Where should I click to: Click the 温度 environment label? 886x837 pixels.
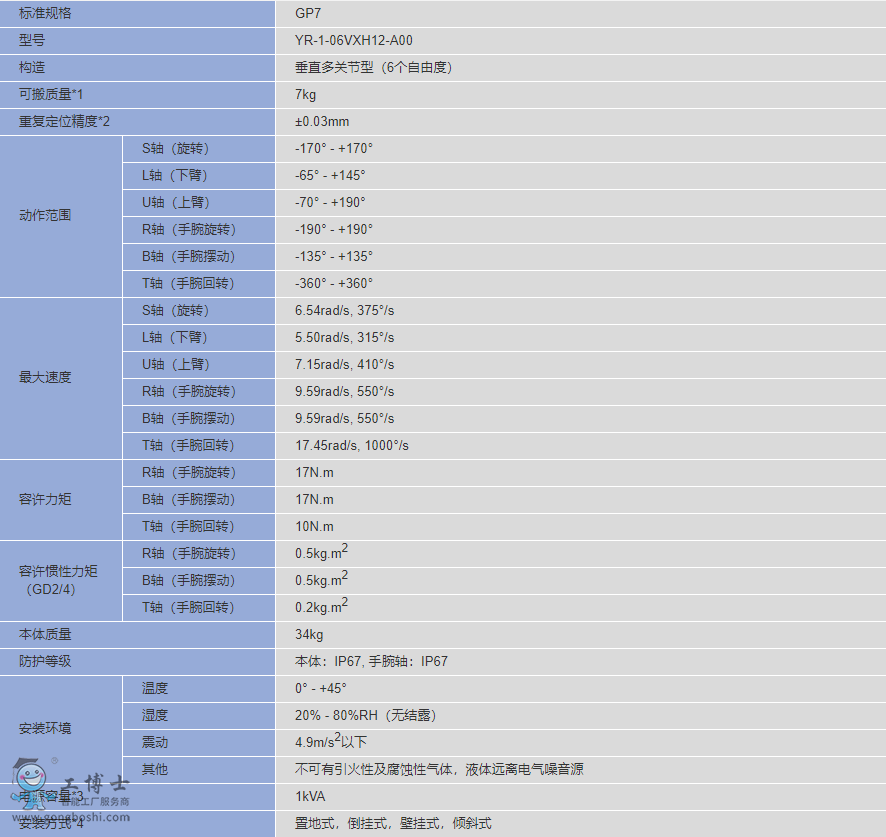pyautogui.click(x=155, y=689)
